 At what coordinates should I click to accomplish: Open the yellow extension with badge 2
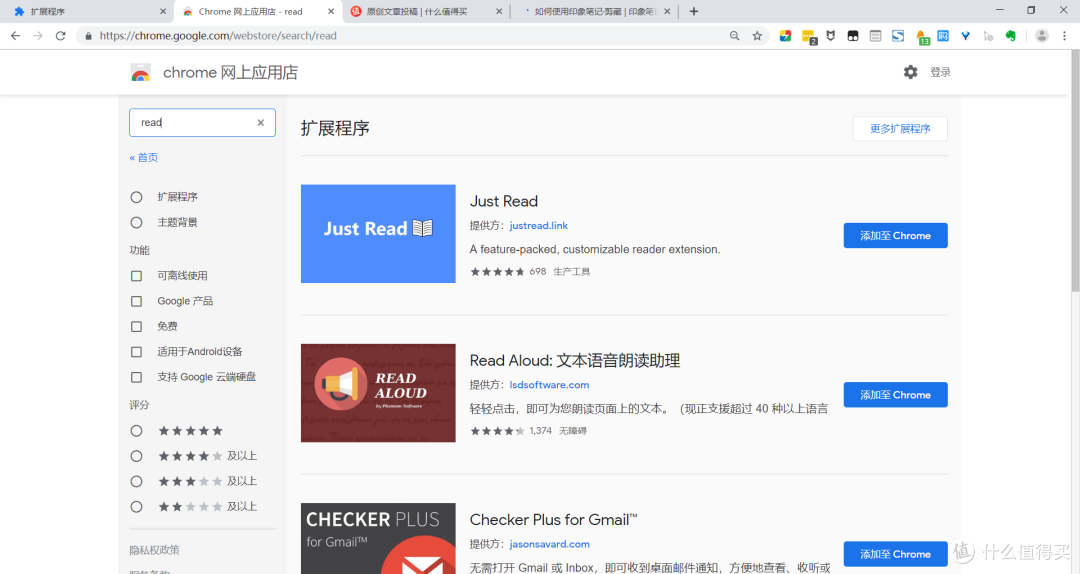coord(809,37)
